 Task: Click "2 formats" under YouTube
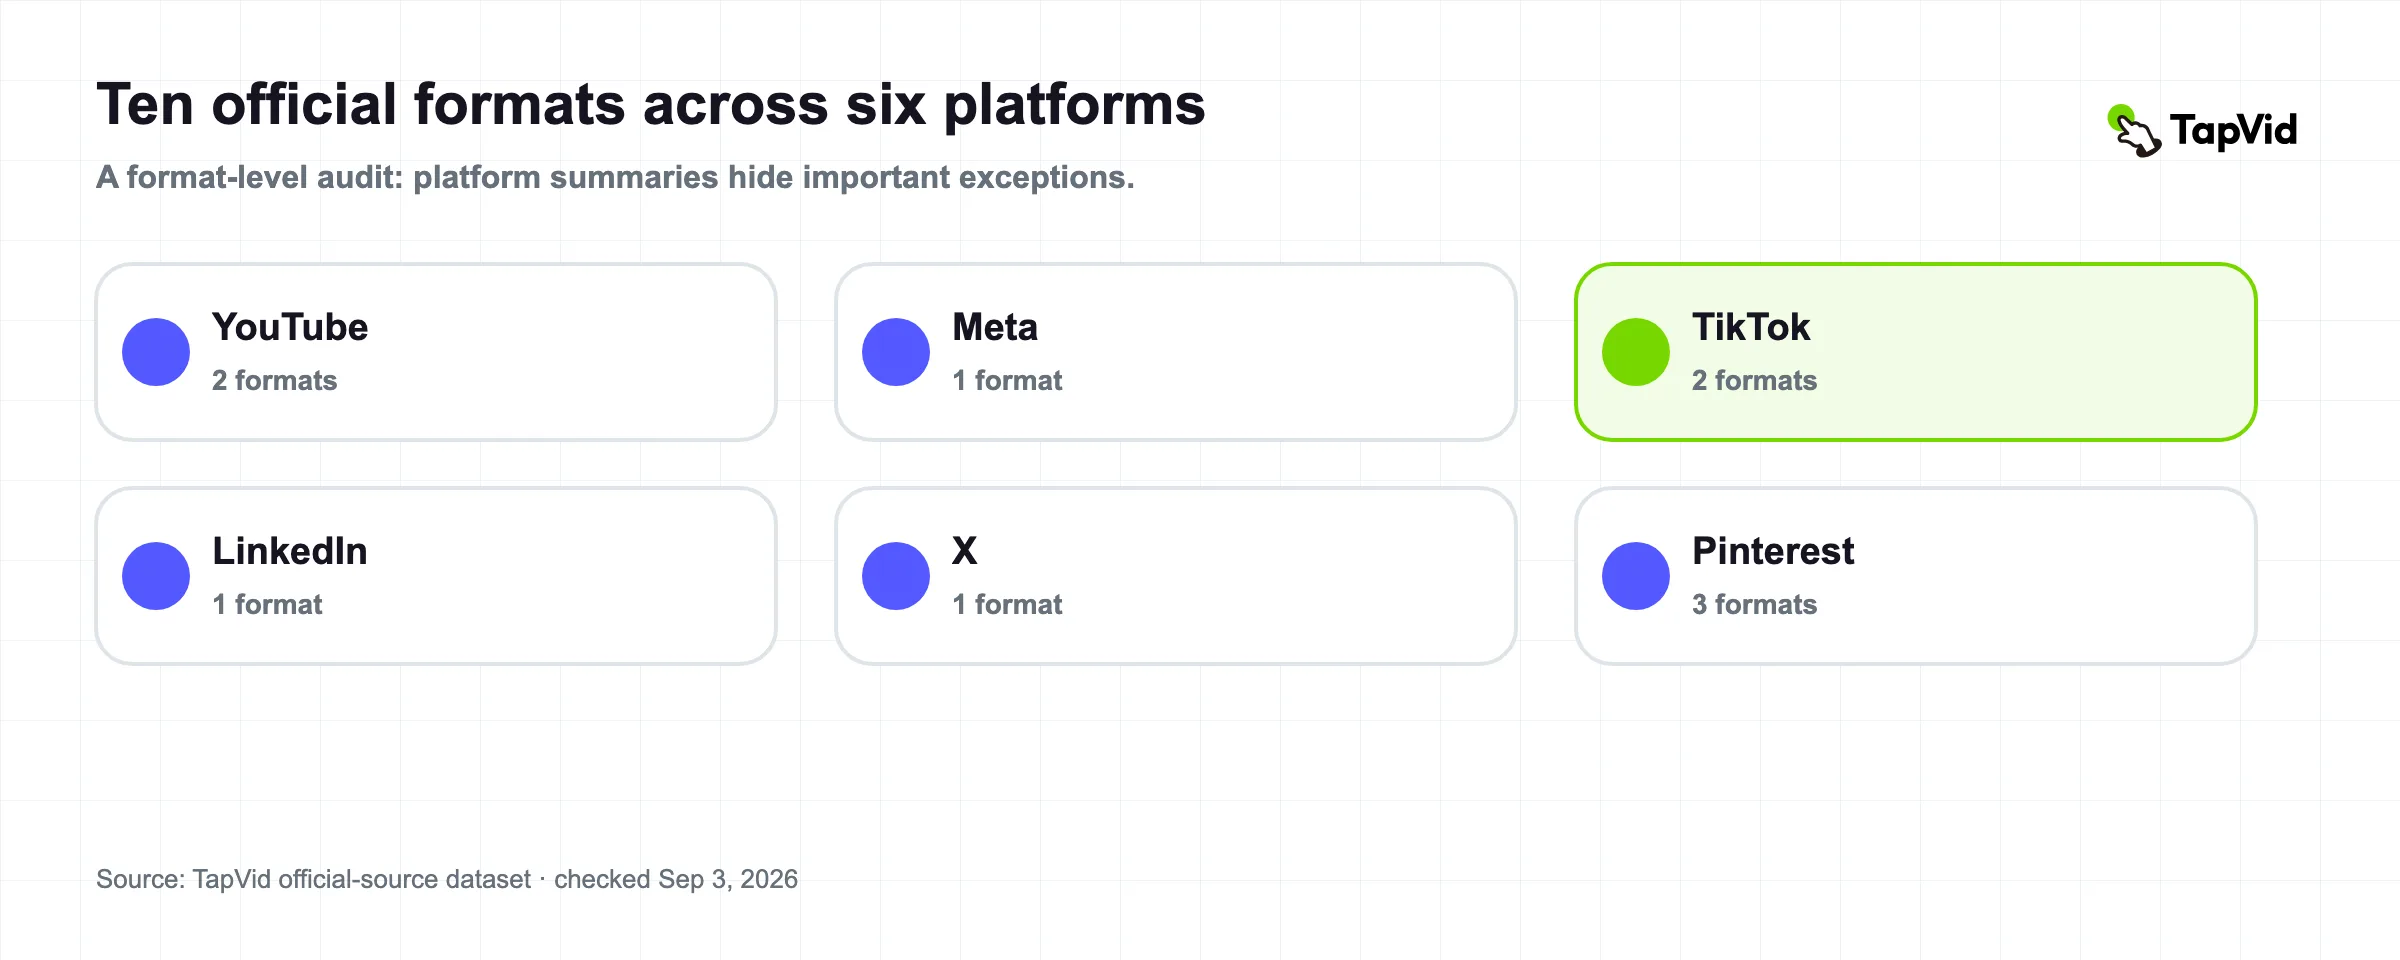274,380
